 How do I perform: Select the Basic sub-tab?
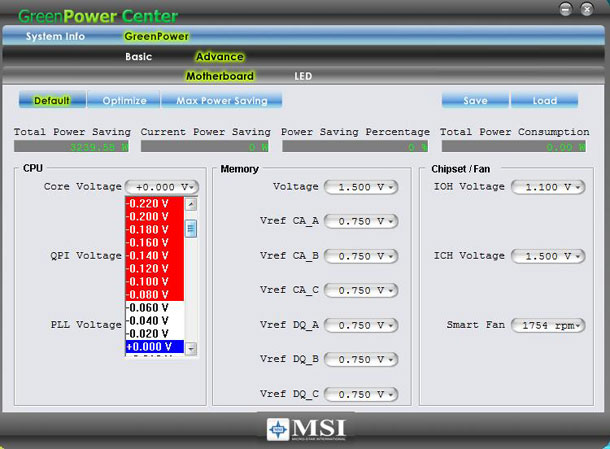(138, 57)
